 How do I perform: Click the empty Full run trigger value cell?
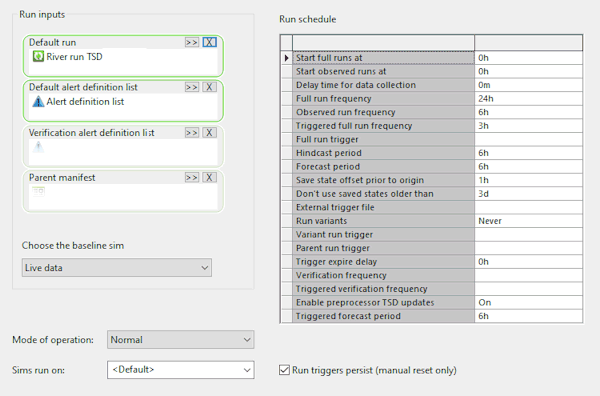point(528,139)
